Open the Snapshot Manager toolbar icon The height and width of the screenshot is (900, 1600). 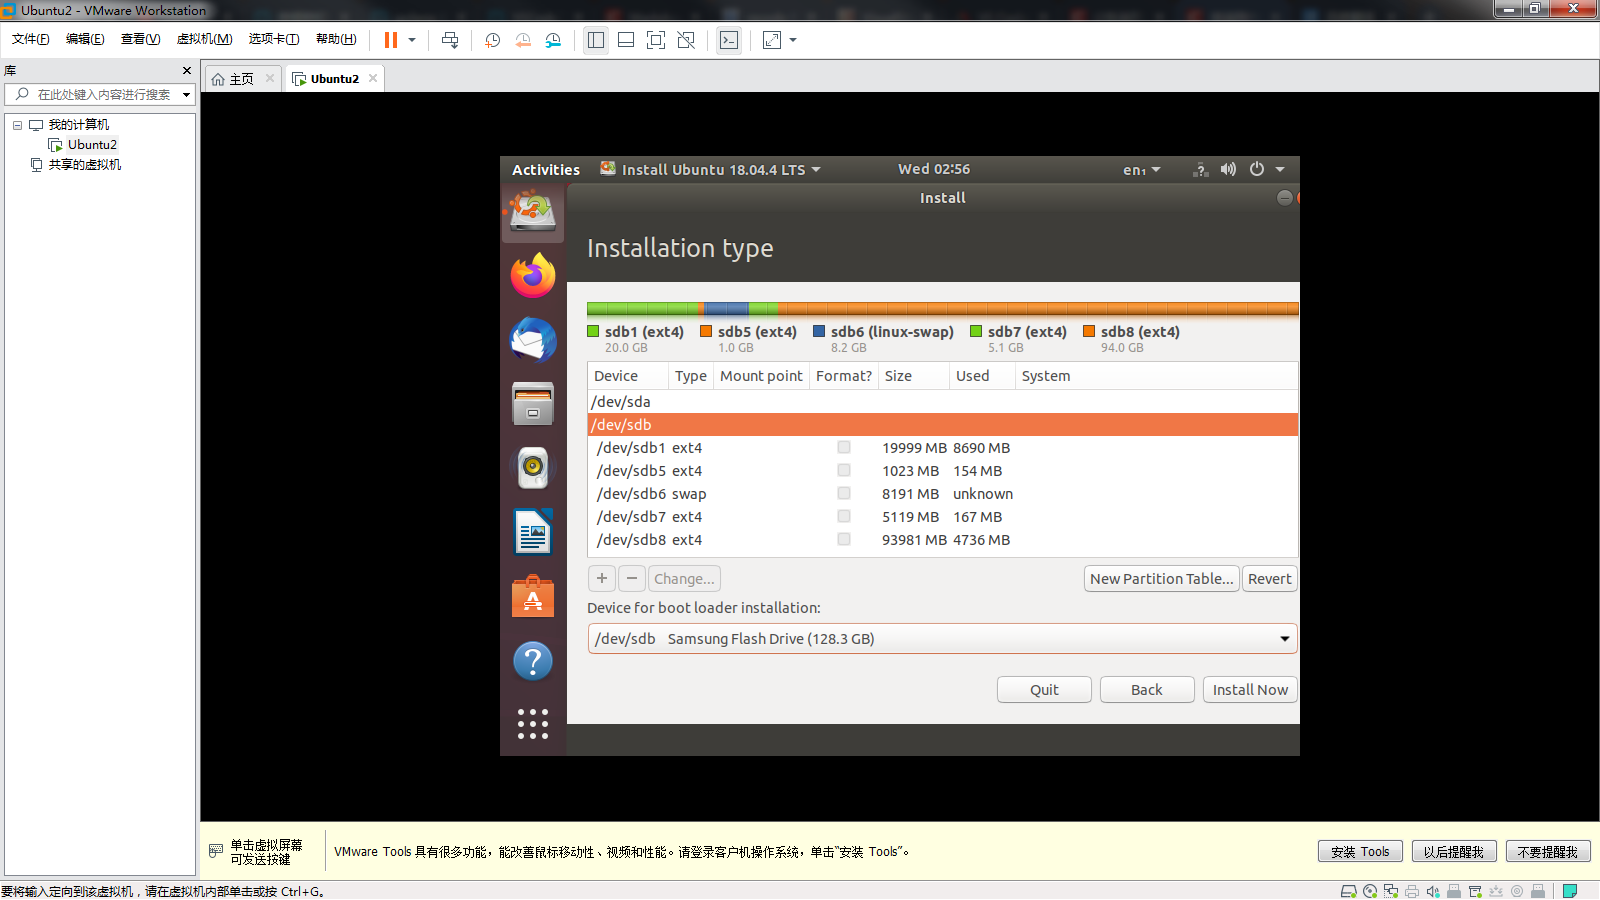click(x=553, y=40)
